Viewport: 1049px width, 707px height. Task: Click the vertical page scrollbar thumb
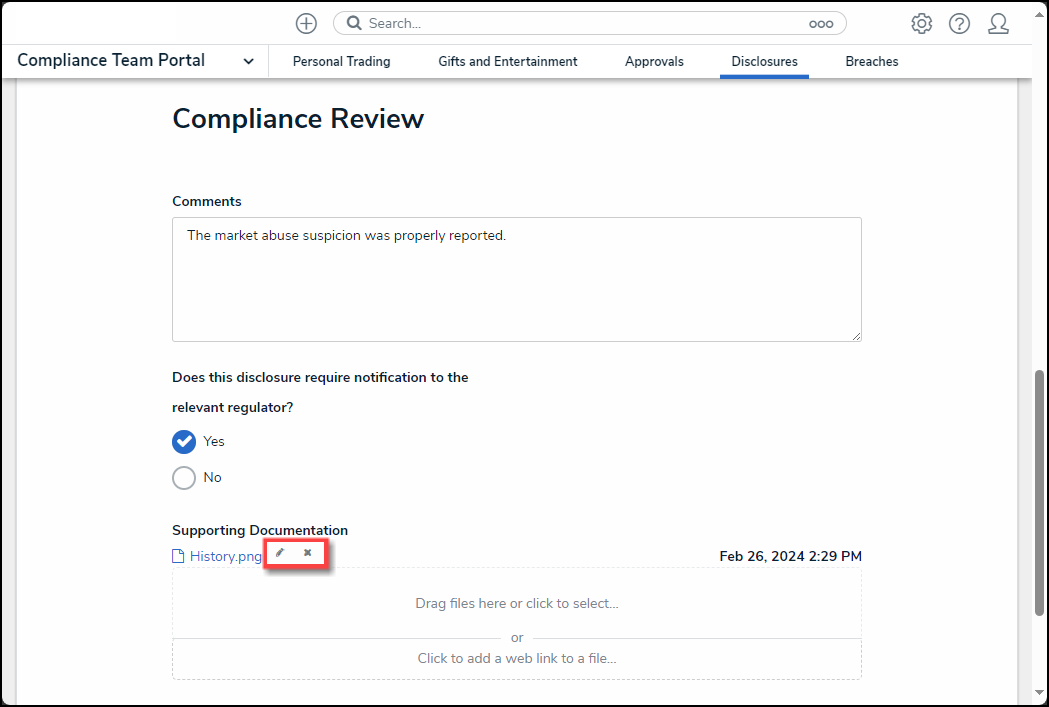click(1039, 490)
